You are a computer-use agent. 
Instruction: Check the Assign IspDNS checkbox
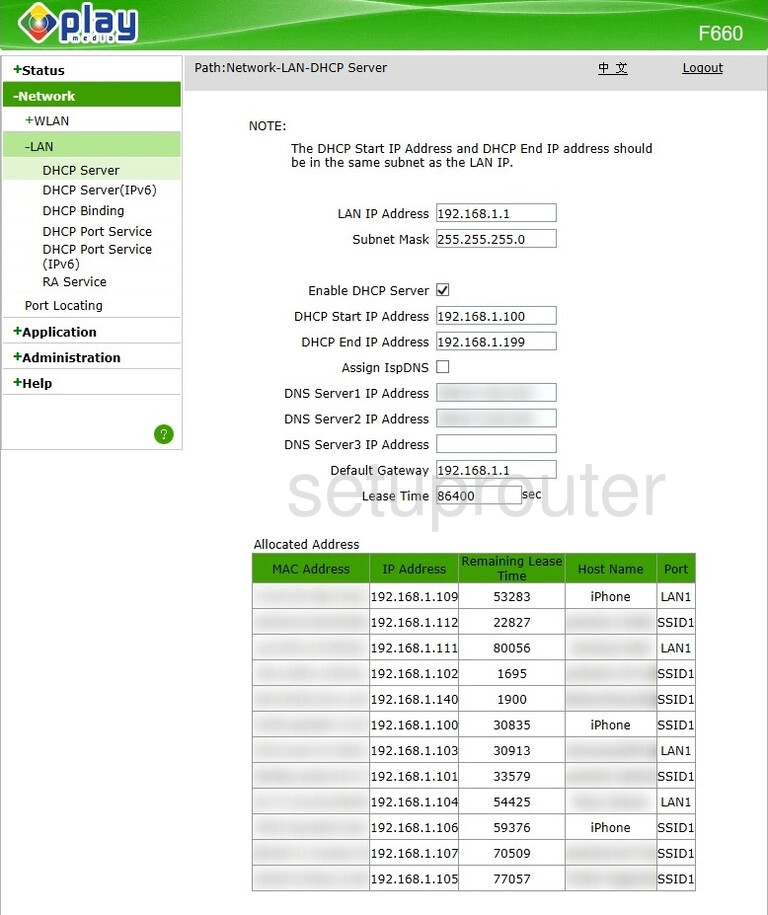tap(443, 367)
